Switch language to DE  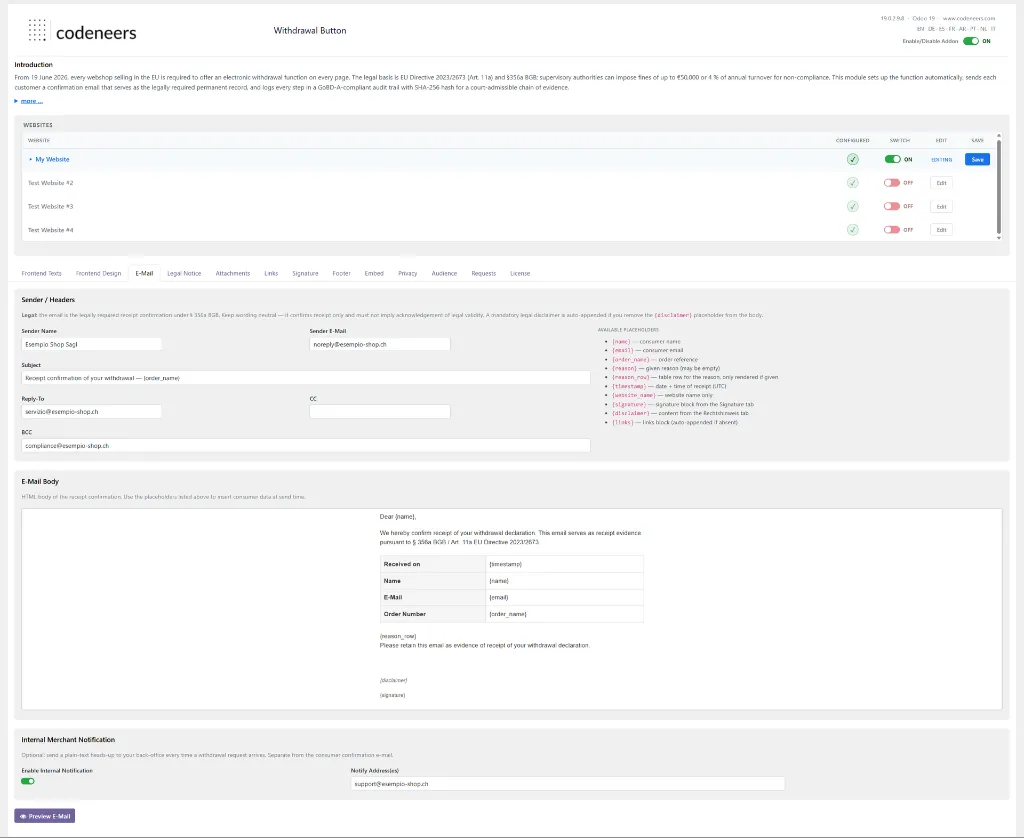[x=931, y=29]
